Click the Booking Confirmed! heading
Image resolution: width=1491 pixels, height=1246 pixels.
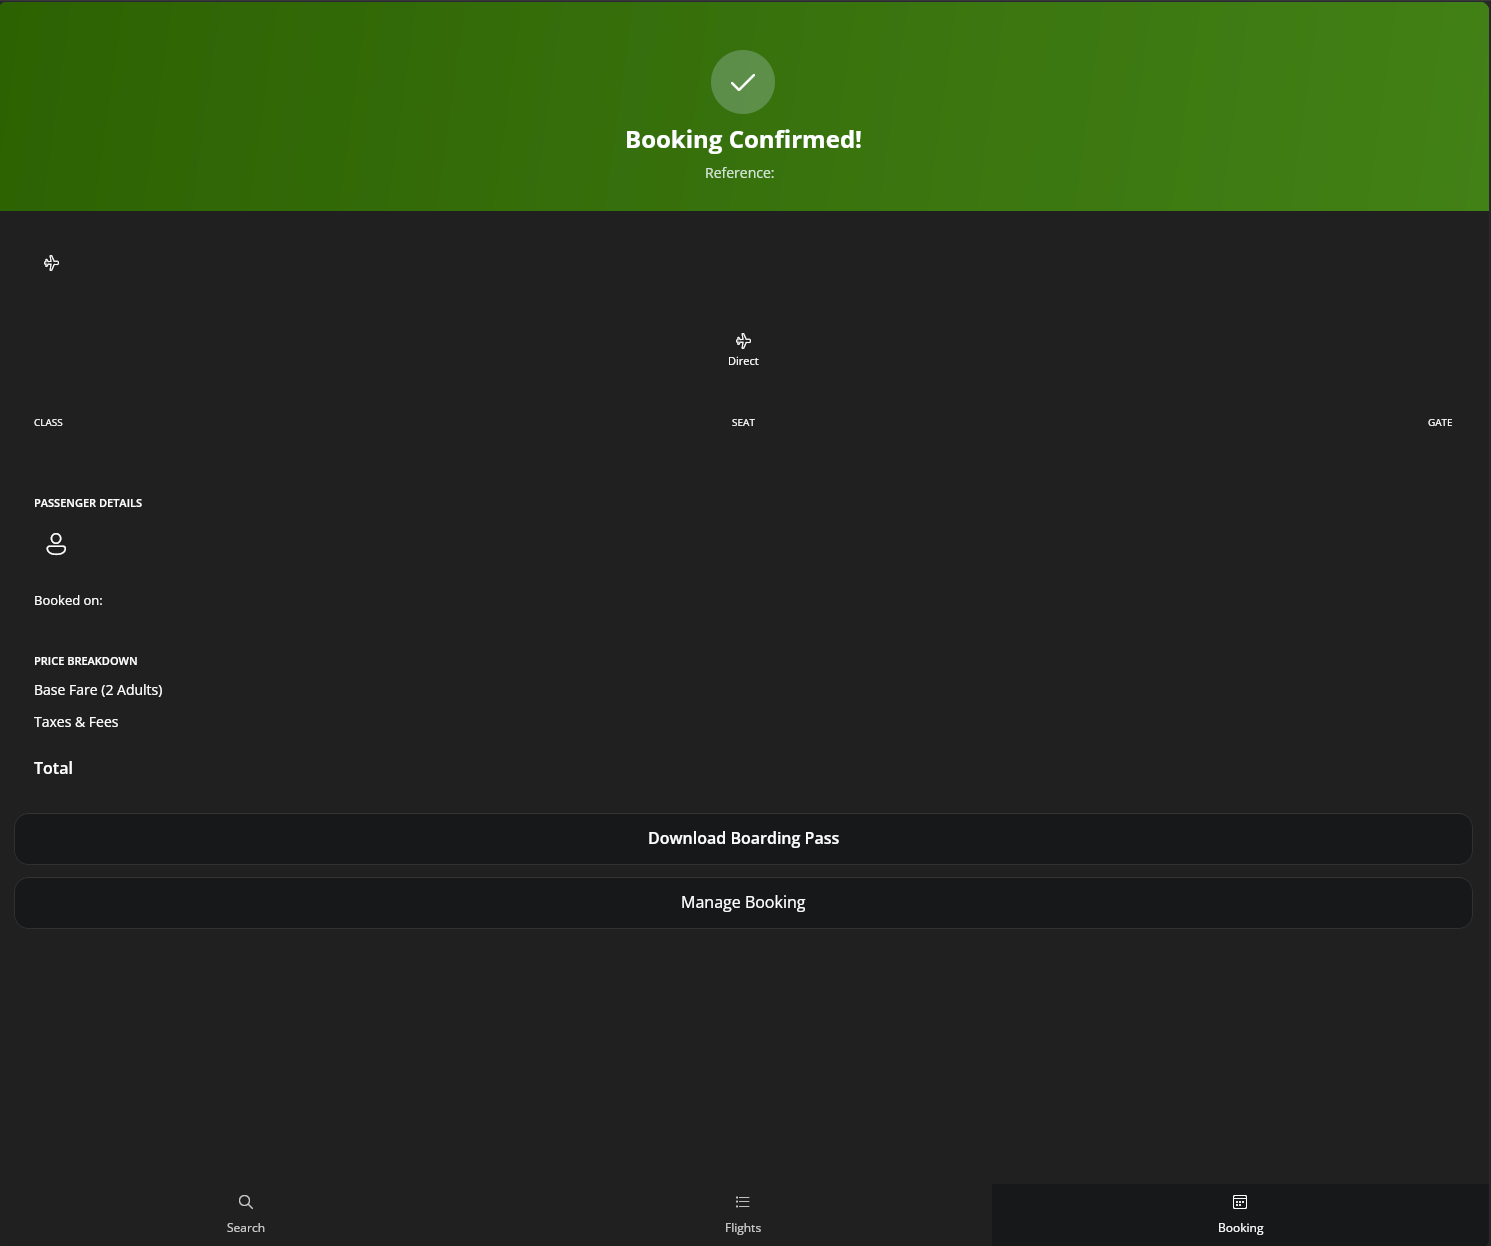pyautogui.click(x=743, y=140)
